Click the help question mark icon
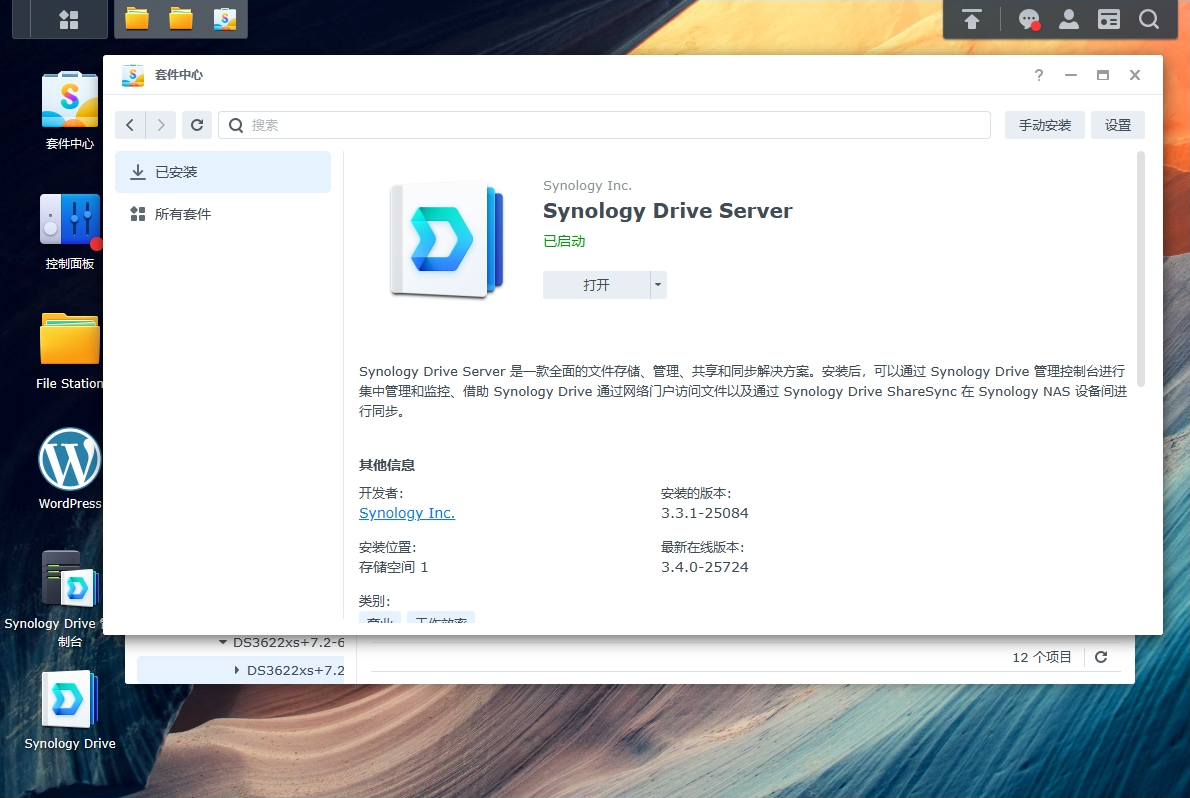The image size is (1190, 798). coord(1038,74)
